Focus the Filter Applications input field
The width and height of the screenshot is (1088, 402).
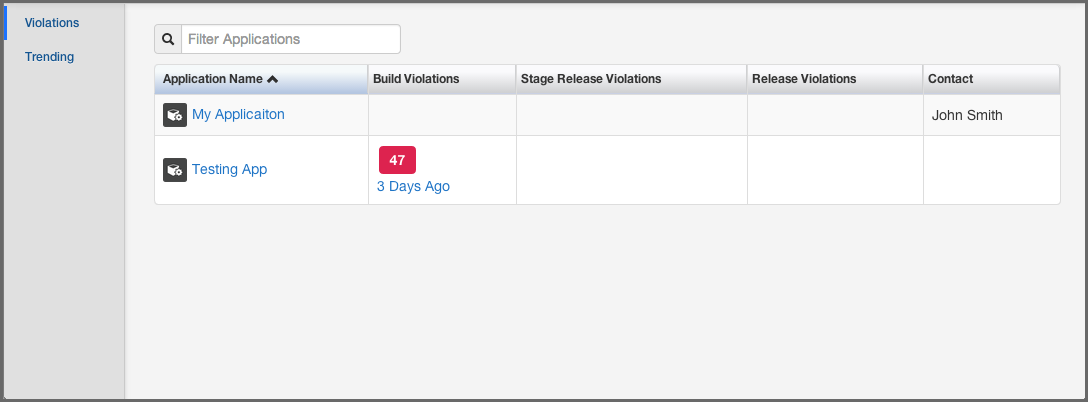[x=291, y=39]
